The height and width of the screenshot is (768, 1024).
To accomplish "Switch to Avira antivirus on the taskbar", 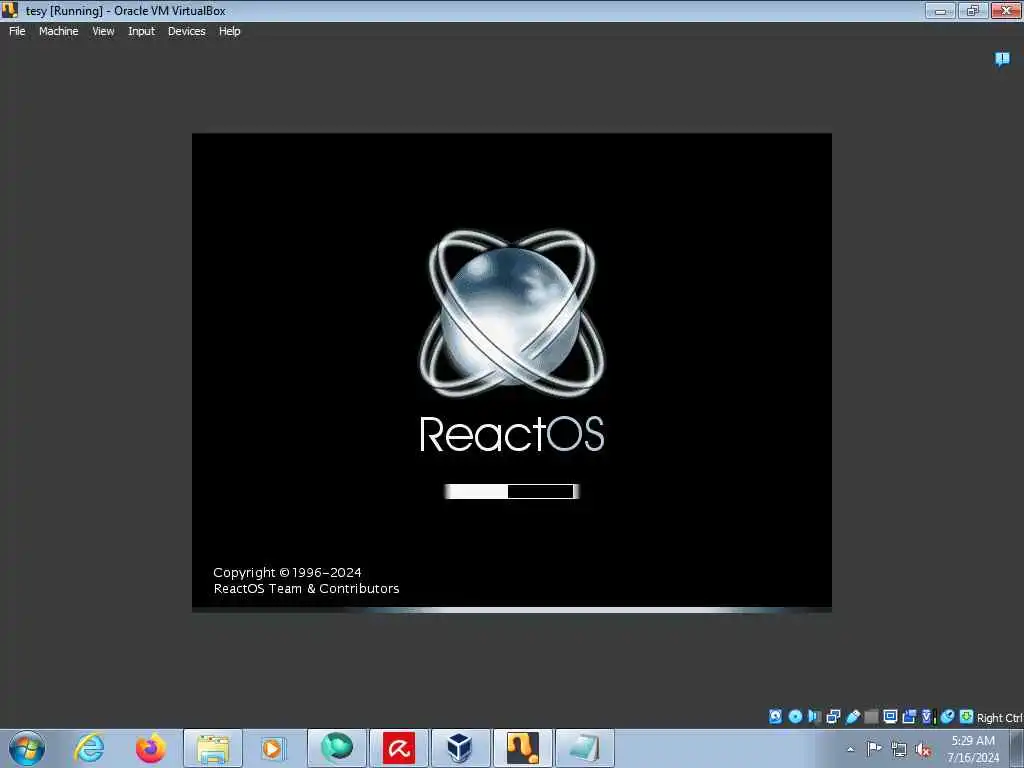I will pyautogui.click(x=399, y=748).
